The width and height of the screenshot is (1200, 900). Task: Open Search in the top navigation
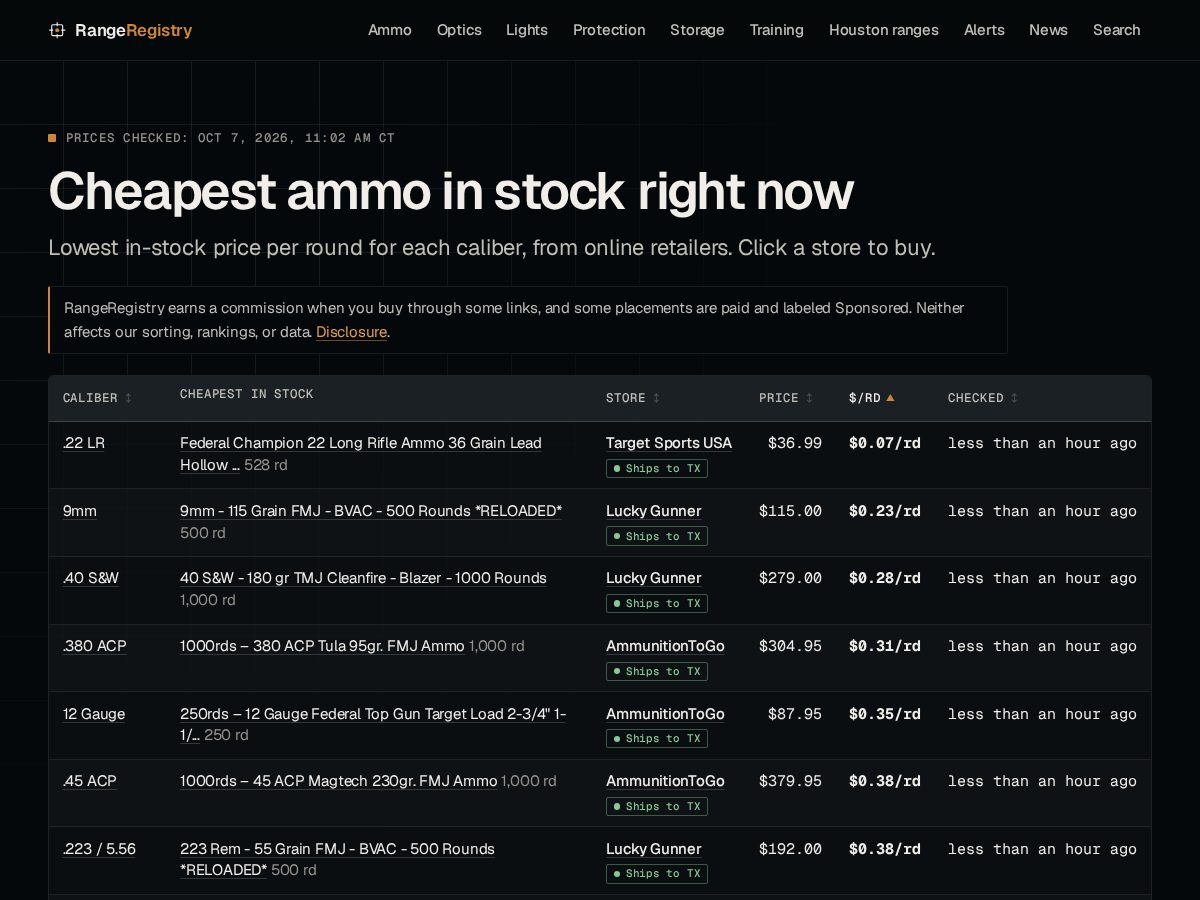click(1116, 30)
